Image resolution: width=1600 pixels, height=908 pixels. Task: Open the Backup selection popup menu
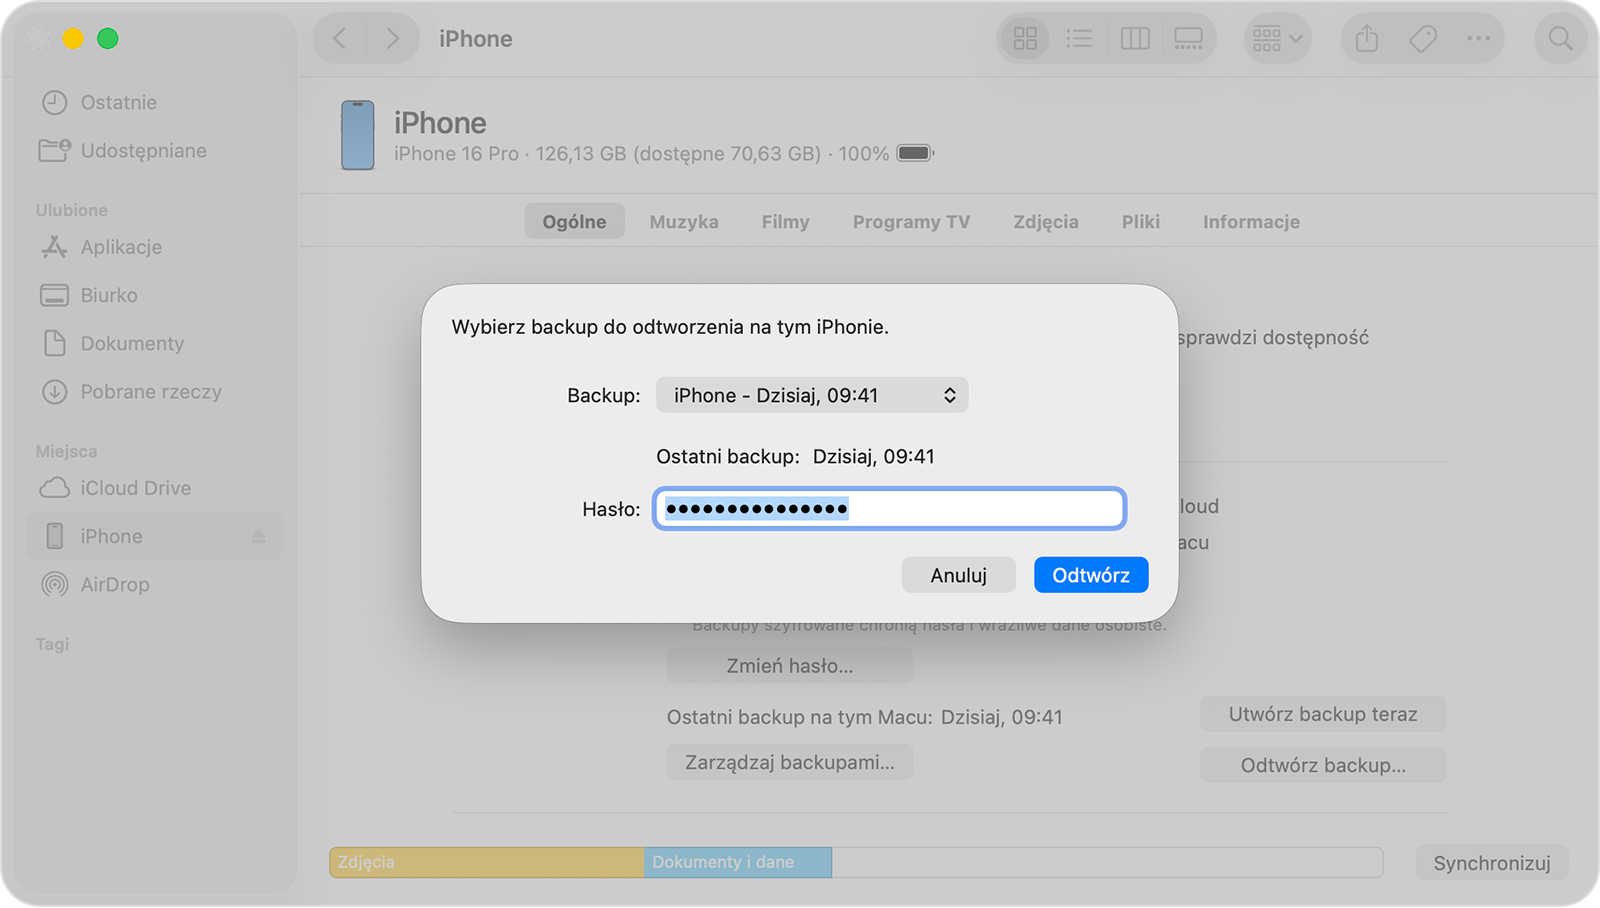[812, 395]
